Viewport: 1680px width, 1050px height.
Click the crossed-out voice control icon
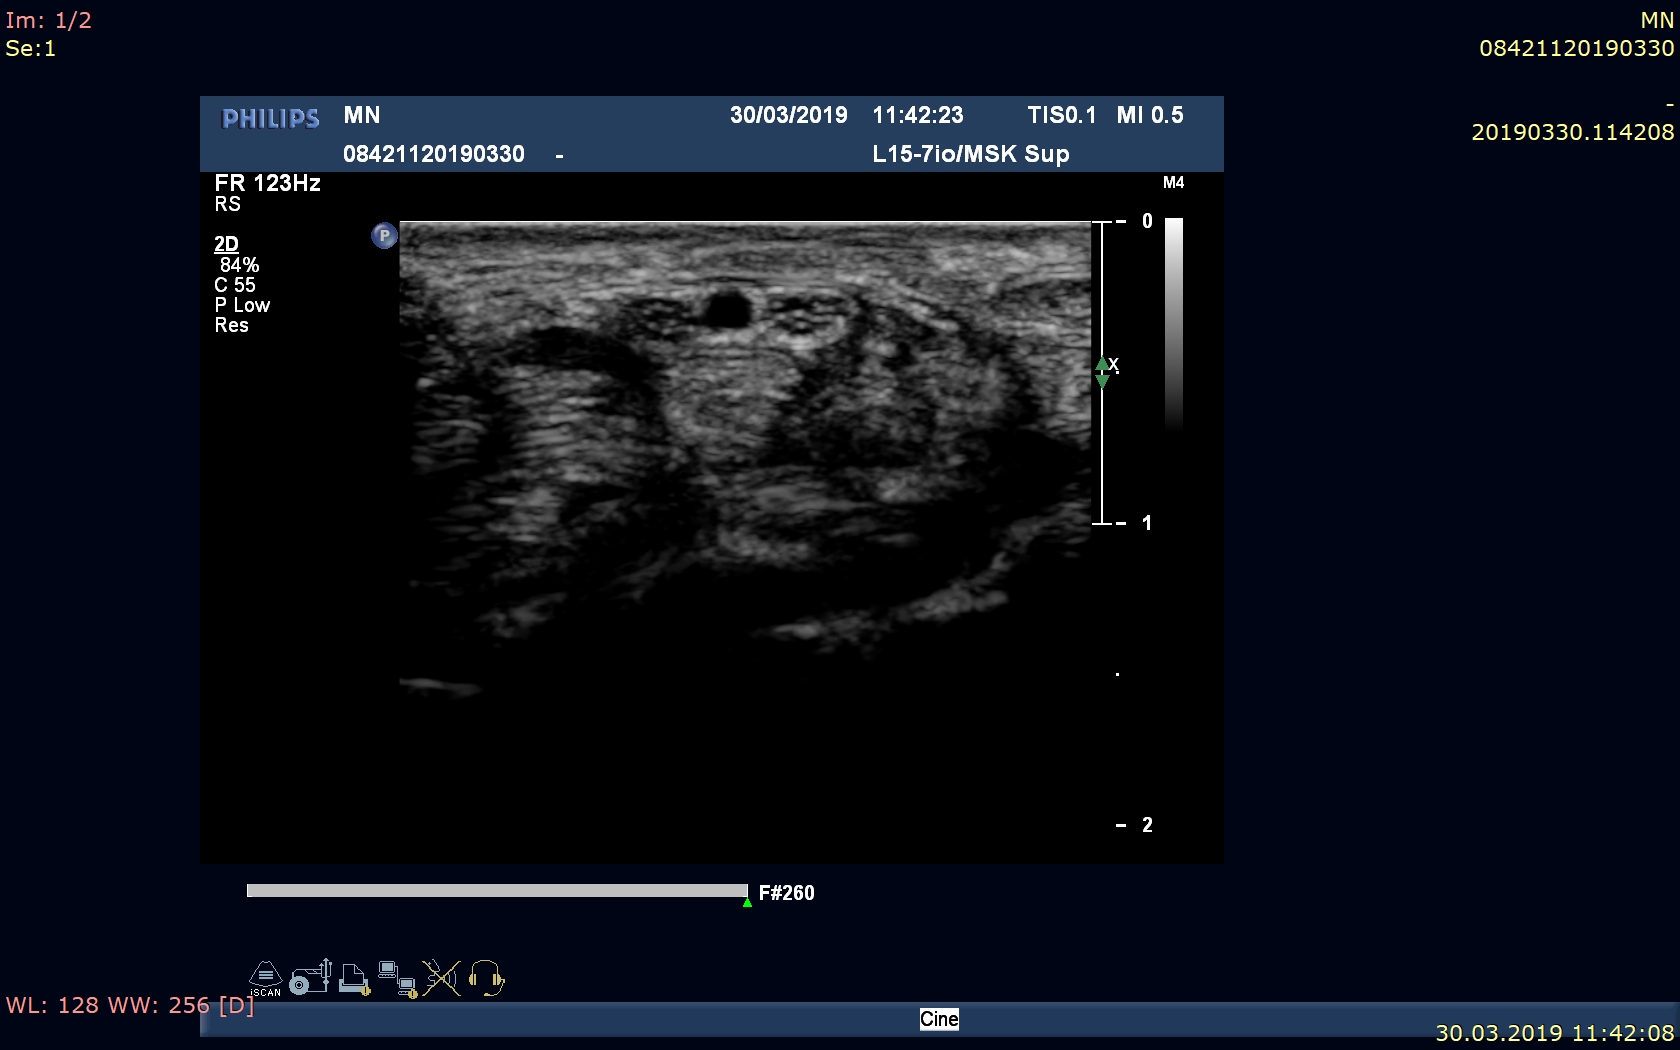pyautogui.click(x=441, y=978)
